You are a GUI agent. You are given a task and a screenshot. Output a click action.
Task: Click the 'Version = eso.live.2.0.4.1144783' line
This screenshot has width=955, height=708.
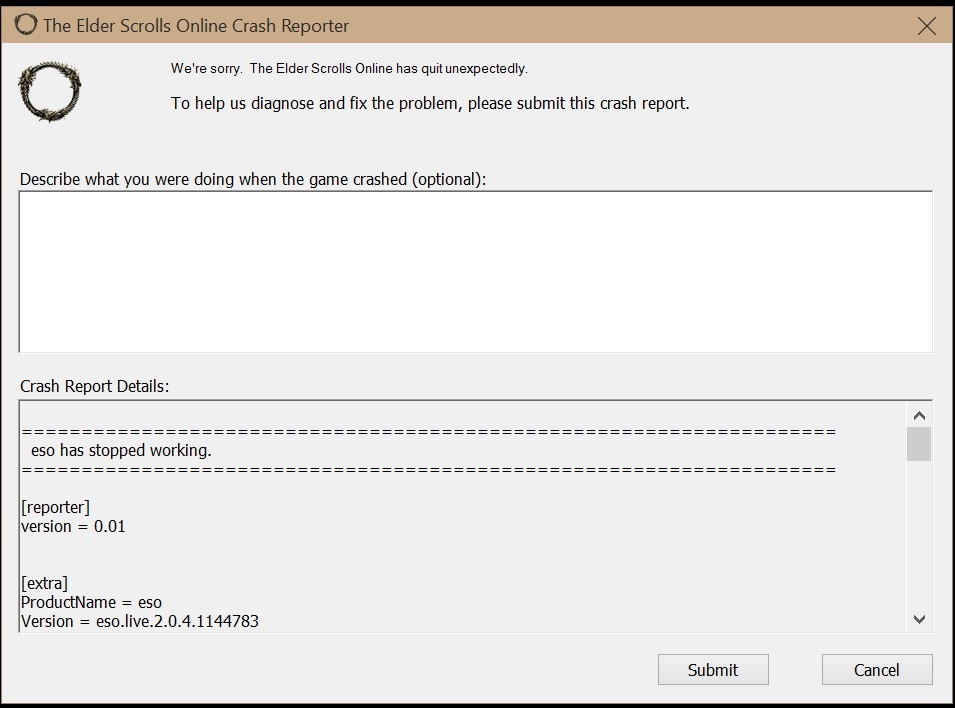[140, 621]
